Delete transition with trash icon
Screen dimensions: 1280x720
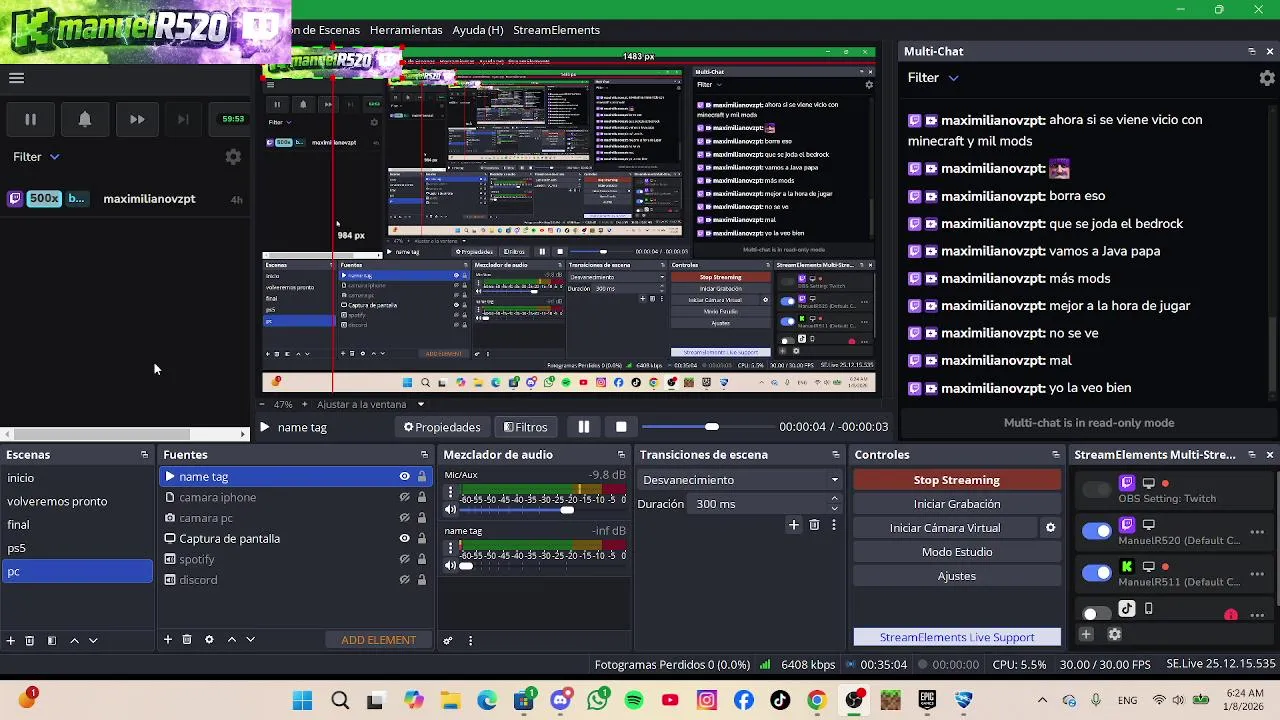pos(814,525)
